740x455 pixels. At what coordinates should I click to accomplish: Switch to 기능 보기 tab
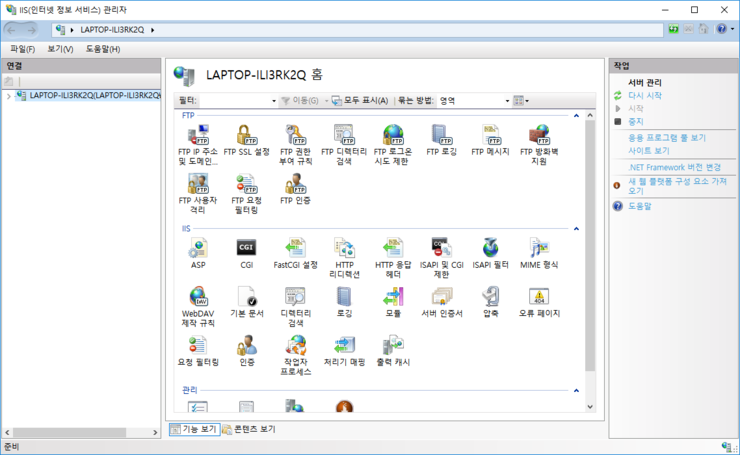194,429
